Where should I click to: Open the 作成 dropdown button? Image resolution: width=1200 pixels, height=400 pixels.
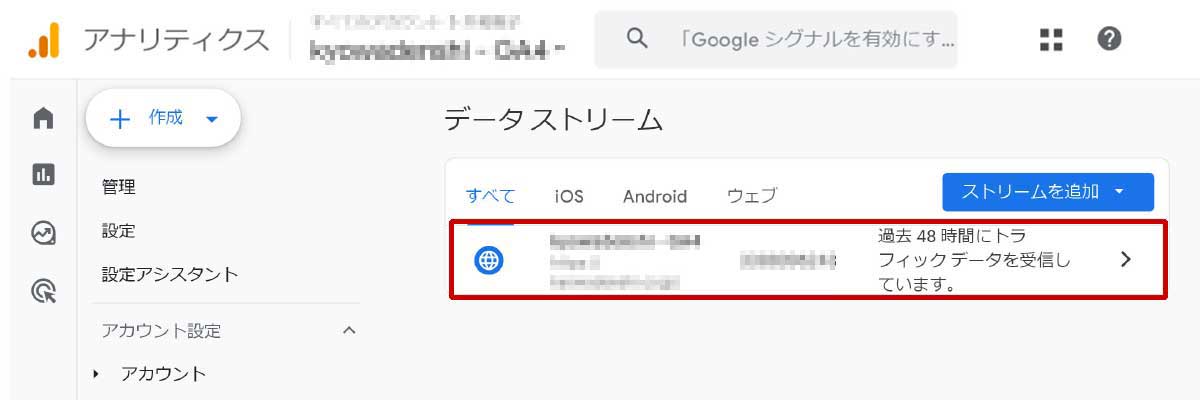163,118
